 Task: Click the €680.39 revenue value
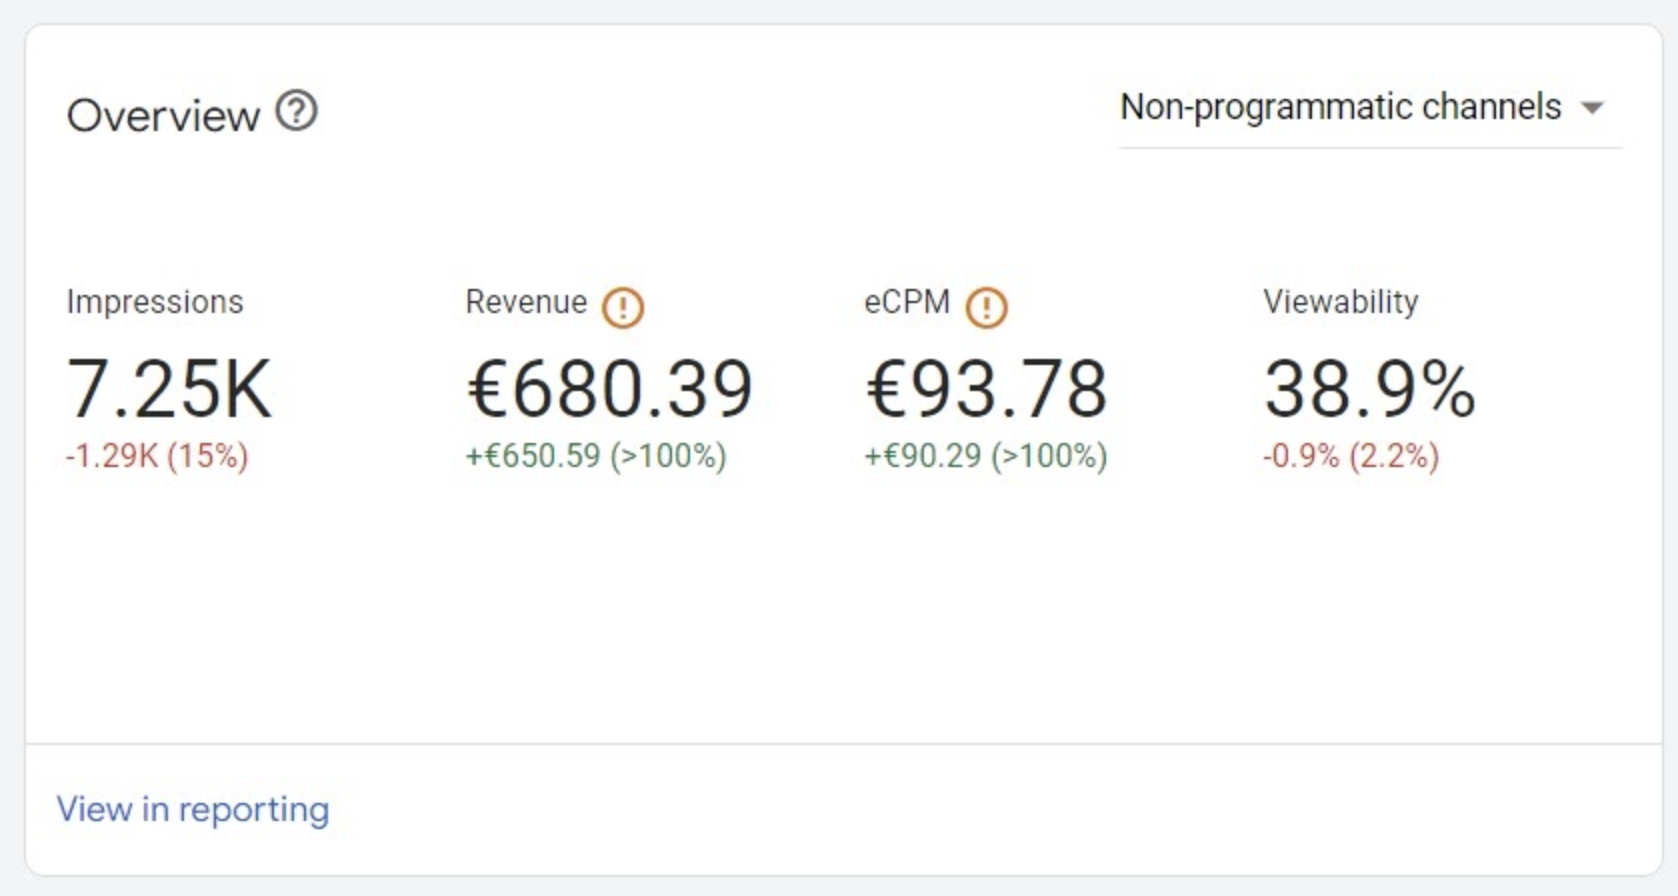point(610,389)
